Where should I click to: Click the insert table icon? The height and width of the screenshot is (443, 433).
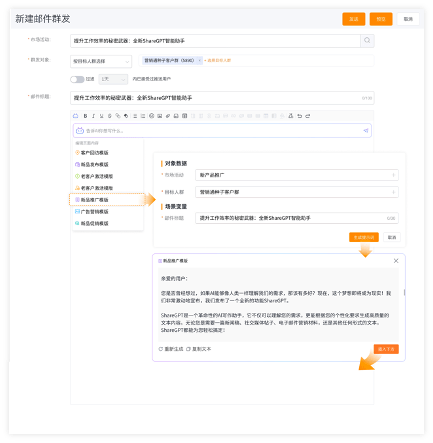click(x=185, y=116)
